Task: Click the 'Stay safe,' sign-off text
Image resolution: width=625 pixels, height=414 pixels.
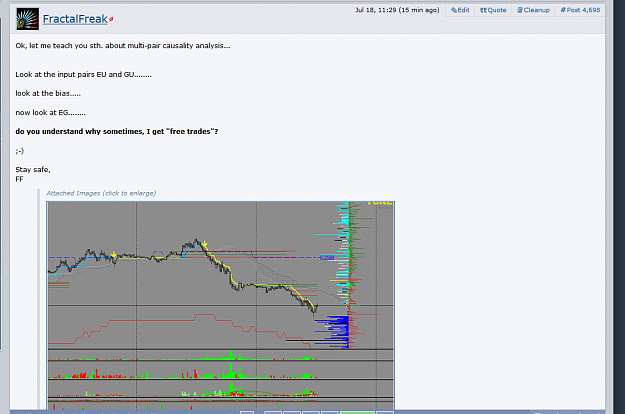Action: (33, 170)
